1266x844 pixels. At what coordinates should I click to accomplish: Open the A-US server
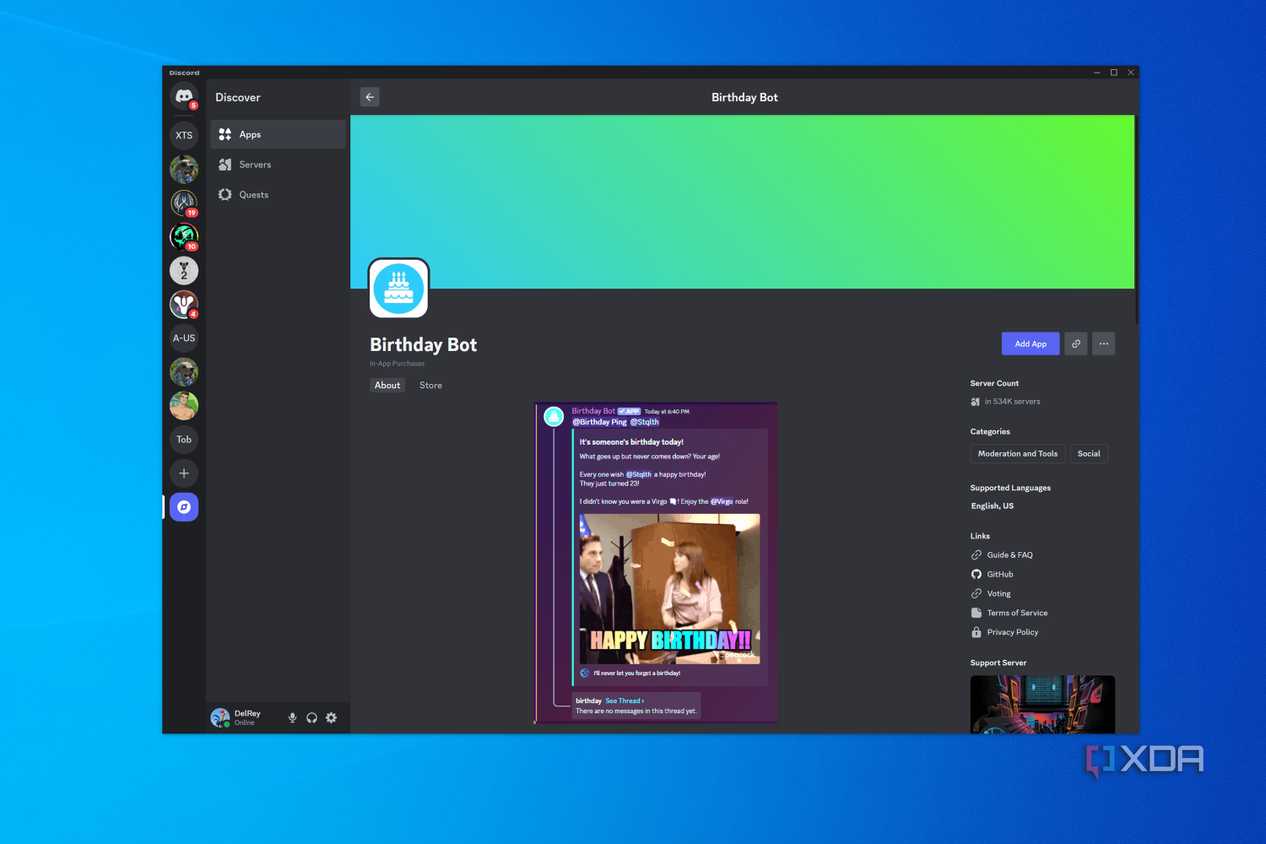point(184,338)
